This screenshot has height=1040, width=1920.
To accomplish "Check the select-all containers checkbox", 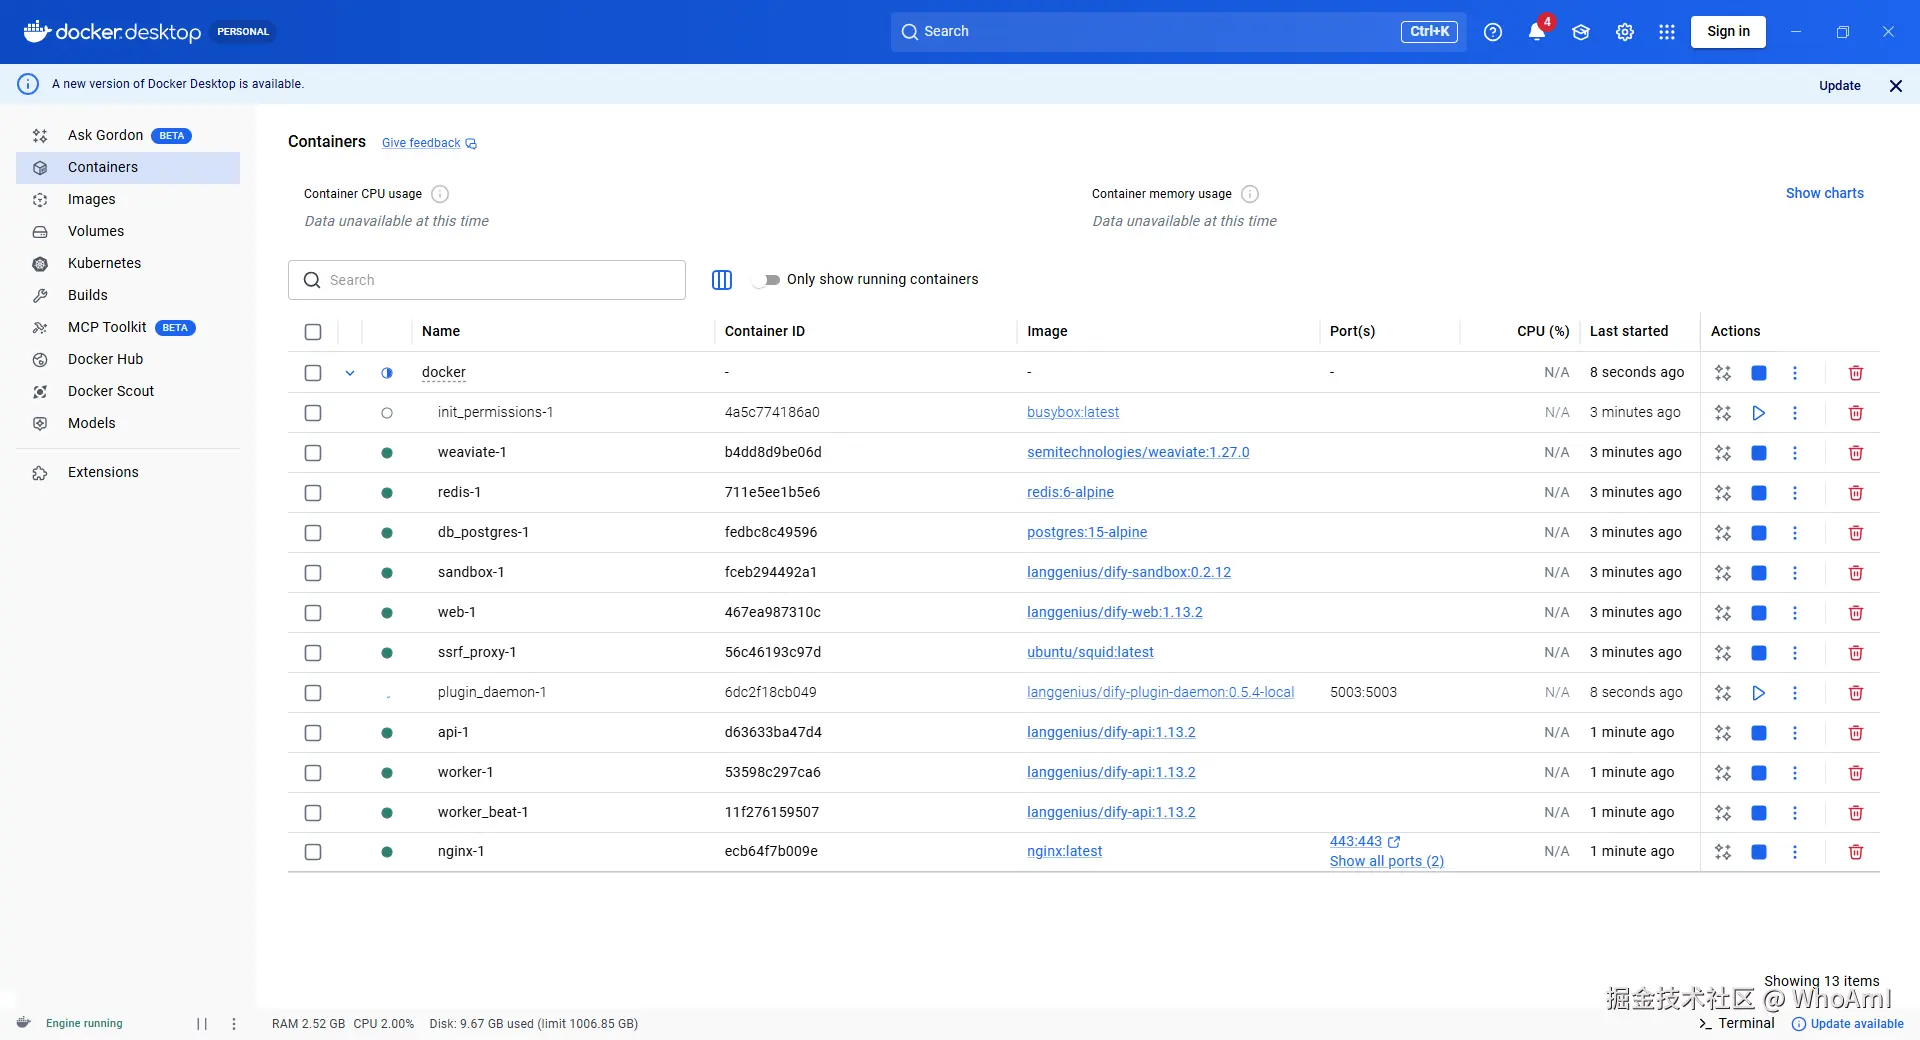I will (313, 332).
